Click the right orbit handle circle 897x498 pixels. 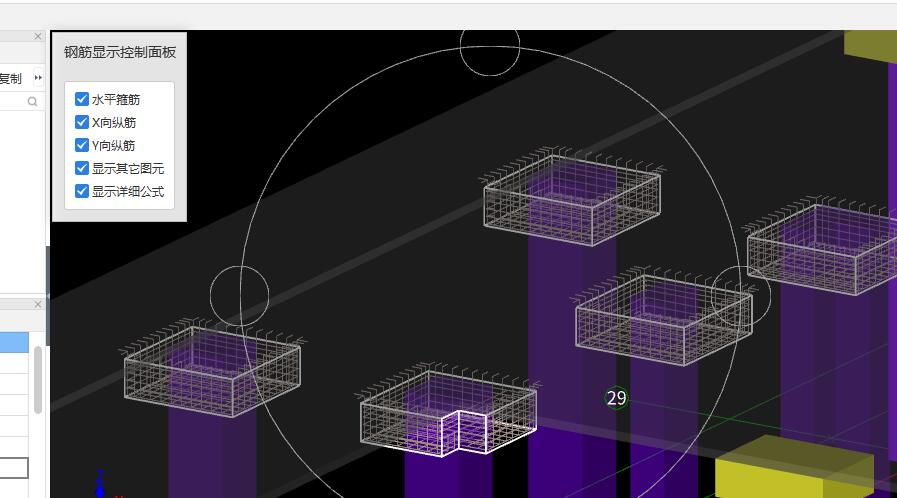point(741,296)
